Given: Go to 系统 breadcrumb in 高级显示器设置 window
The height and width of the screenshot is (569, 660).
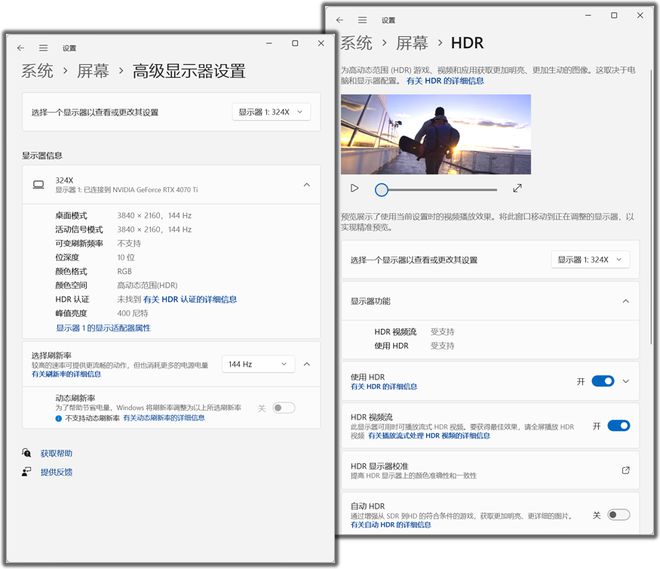Looking at the screenshot, I should coord(38,71).
